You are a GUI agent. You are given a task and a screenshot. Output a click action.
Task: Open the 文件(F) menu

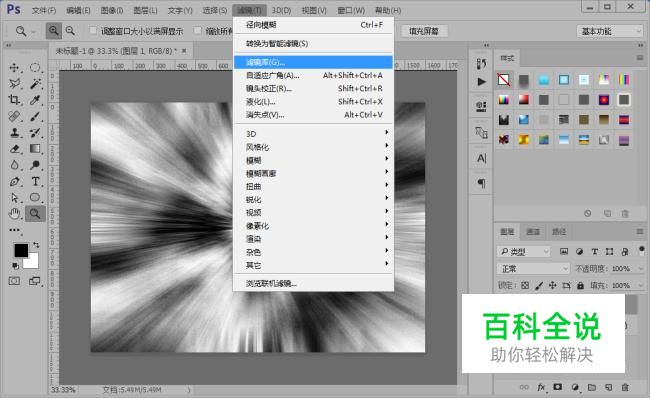pos(44,10)
